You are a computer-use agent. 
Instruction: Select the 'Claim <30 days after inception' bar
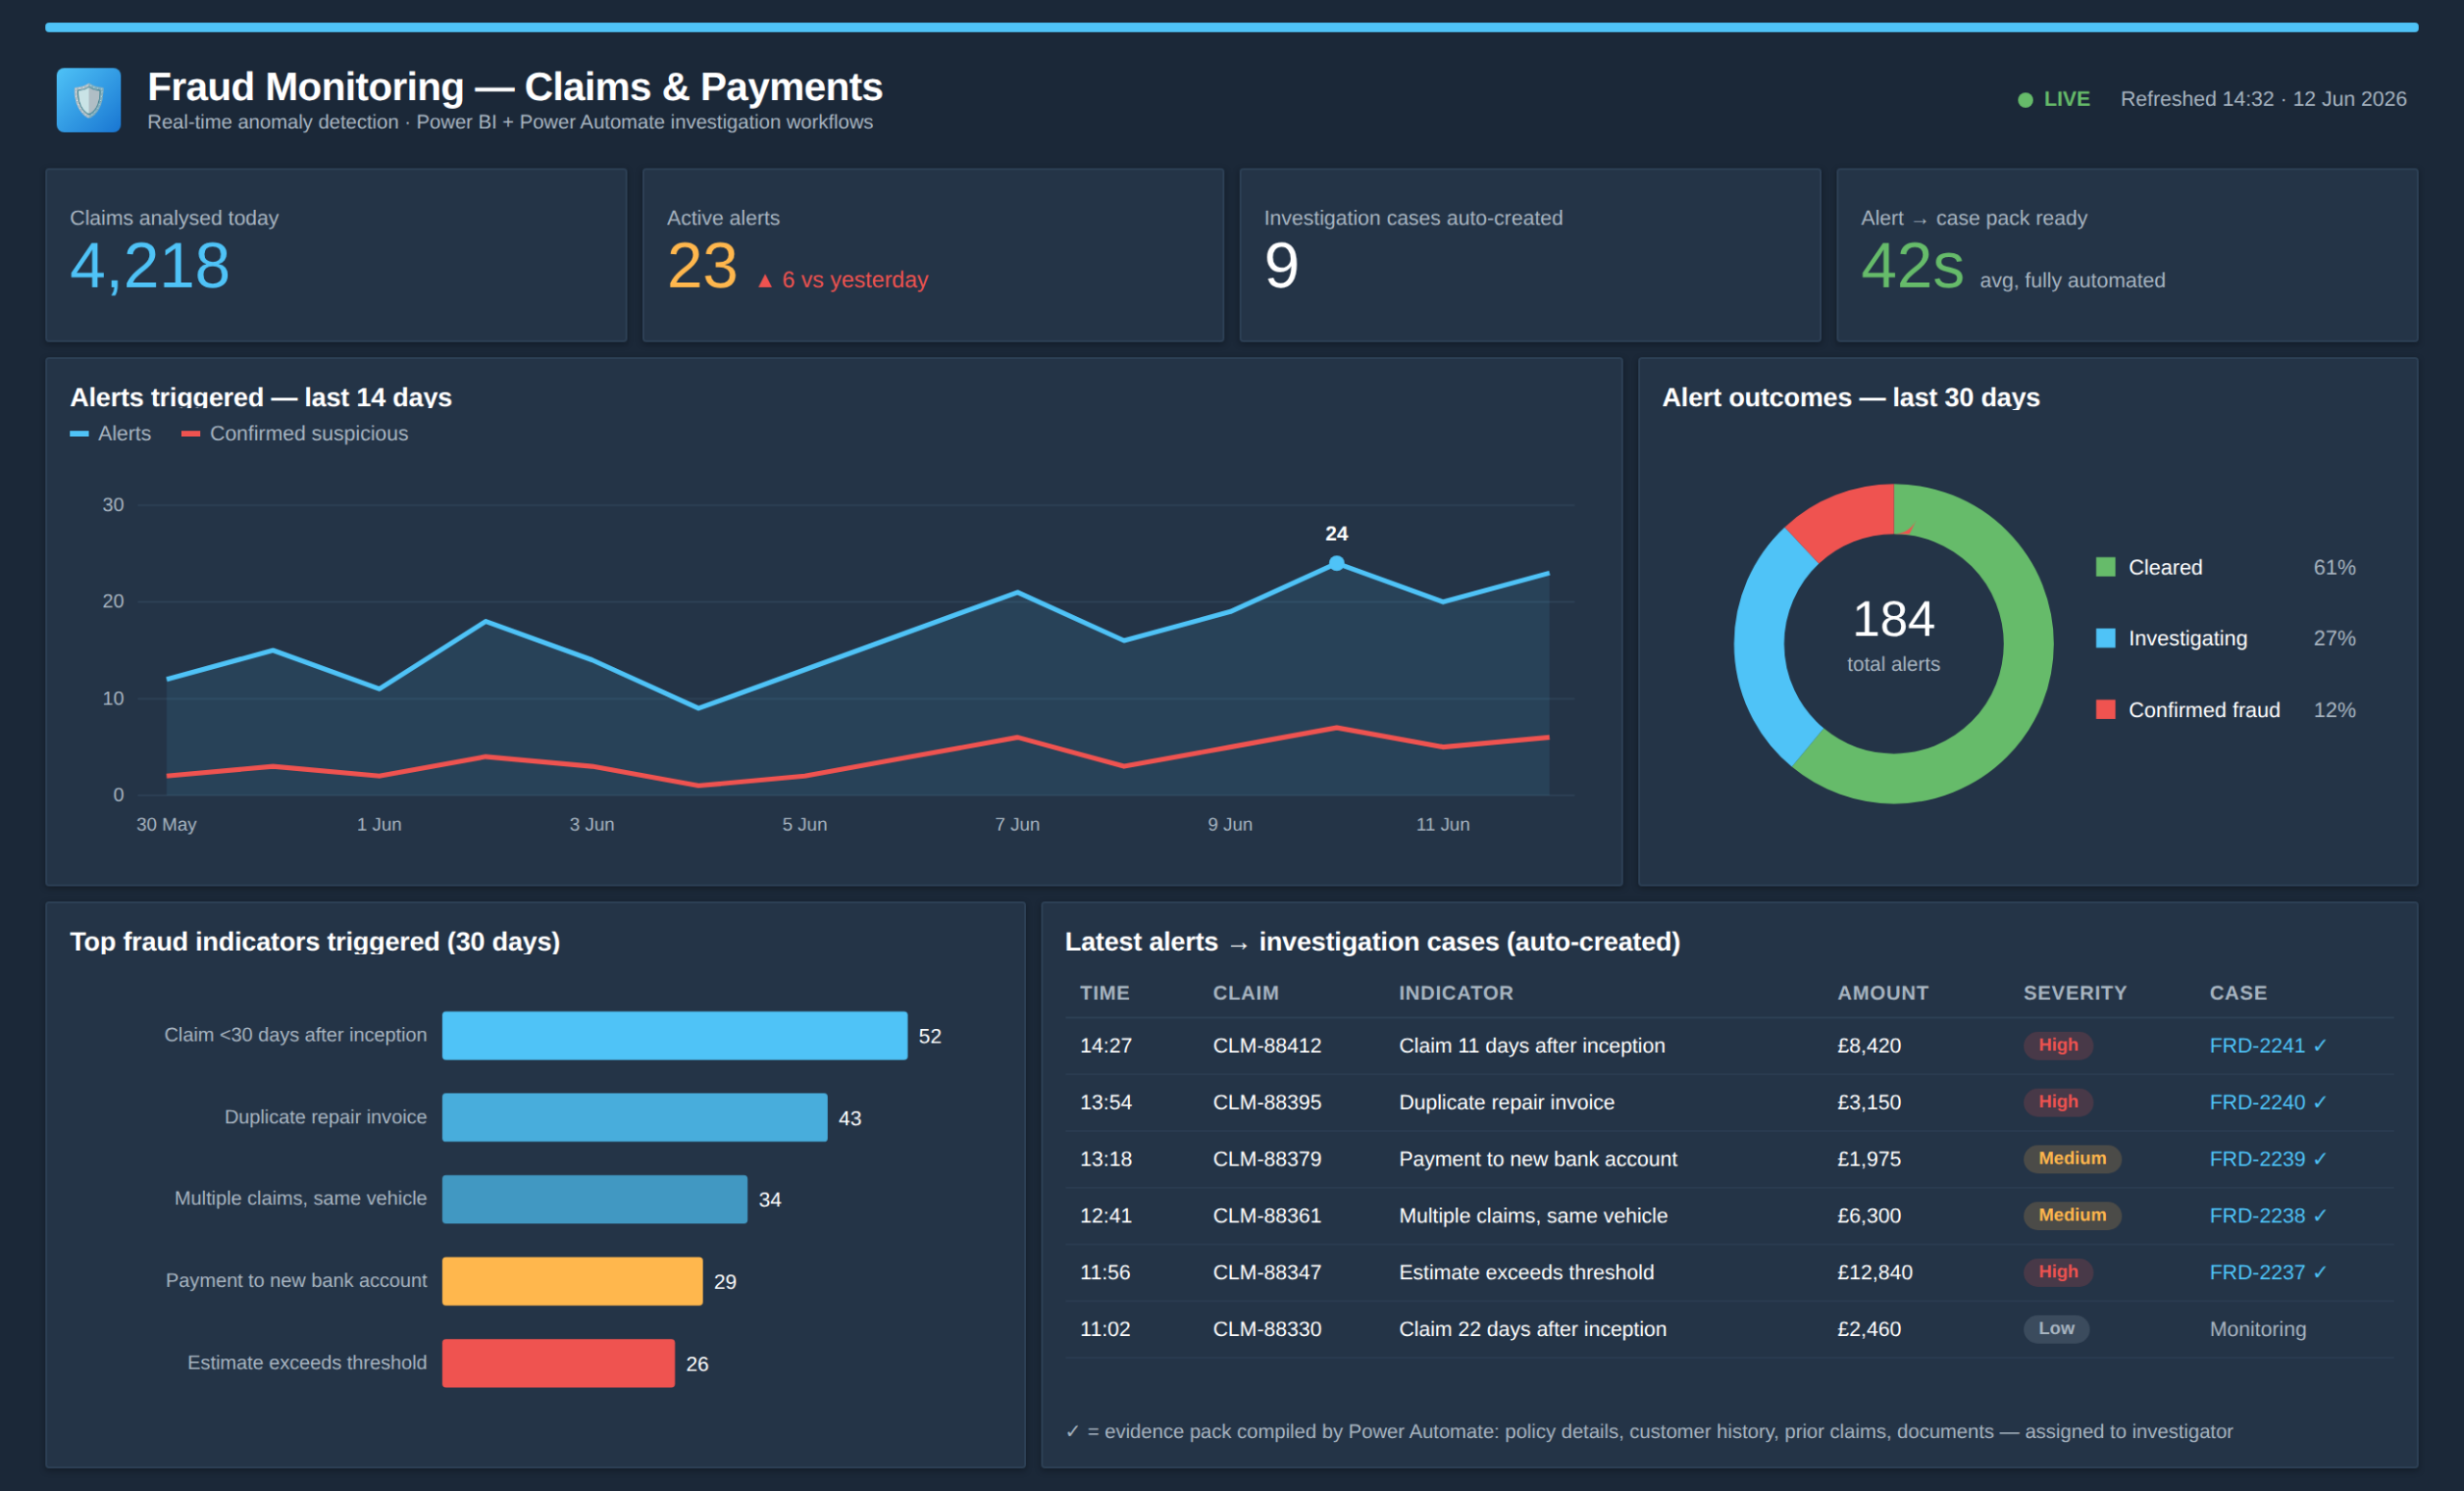click(x=674, y=1036)
